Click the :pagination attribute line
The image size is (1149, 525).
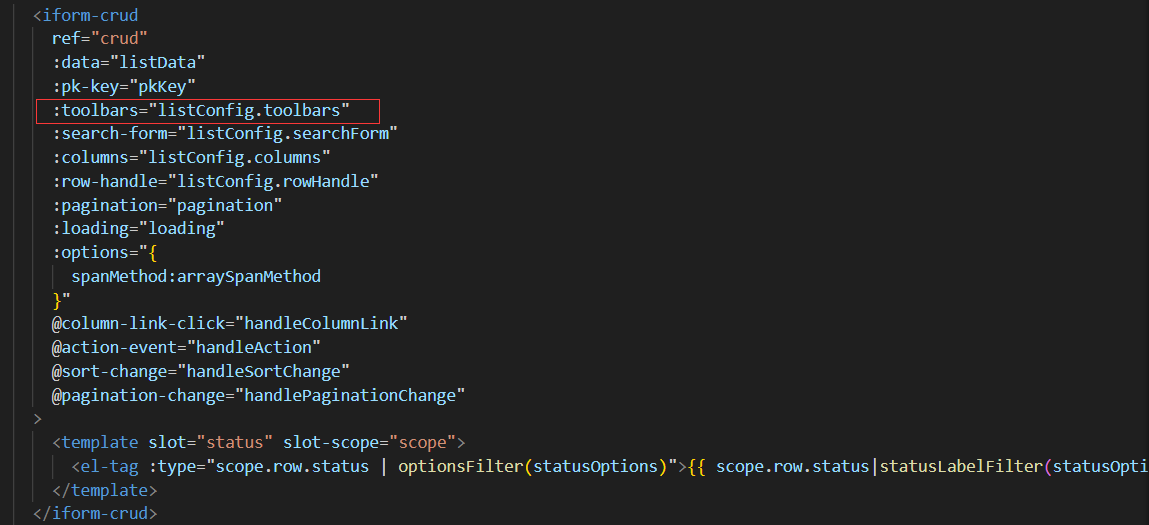point(167,205)
